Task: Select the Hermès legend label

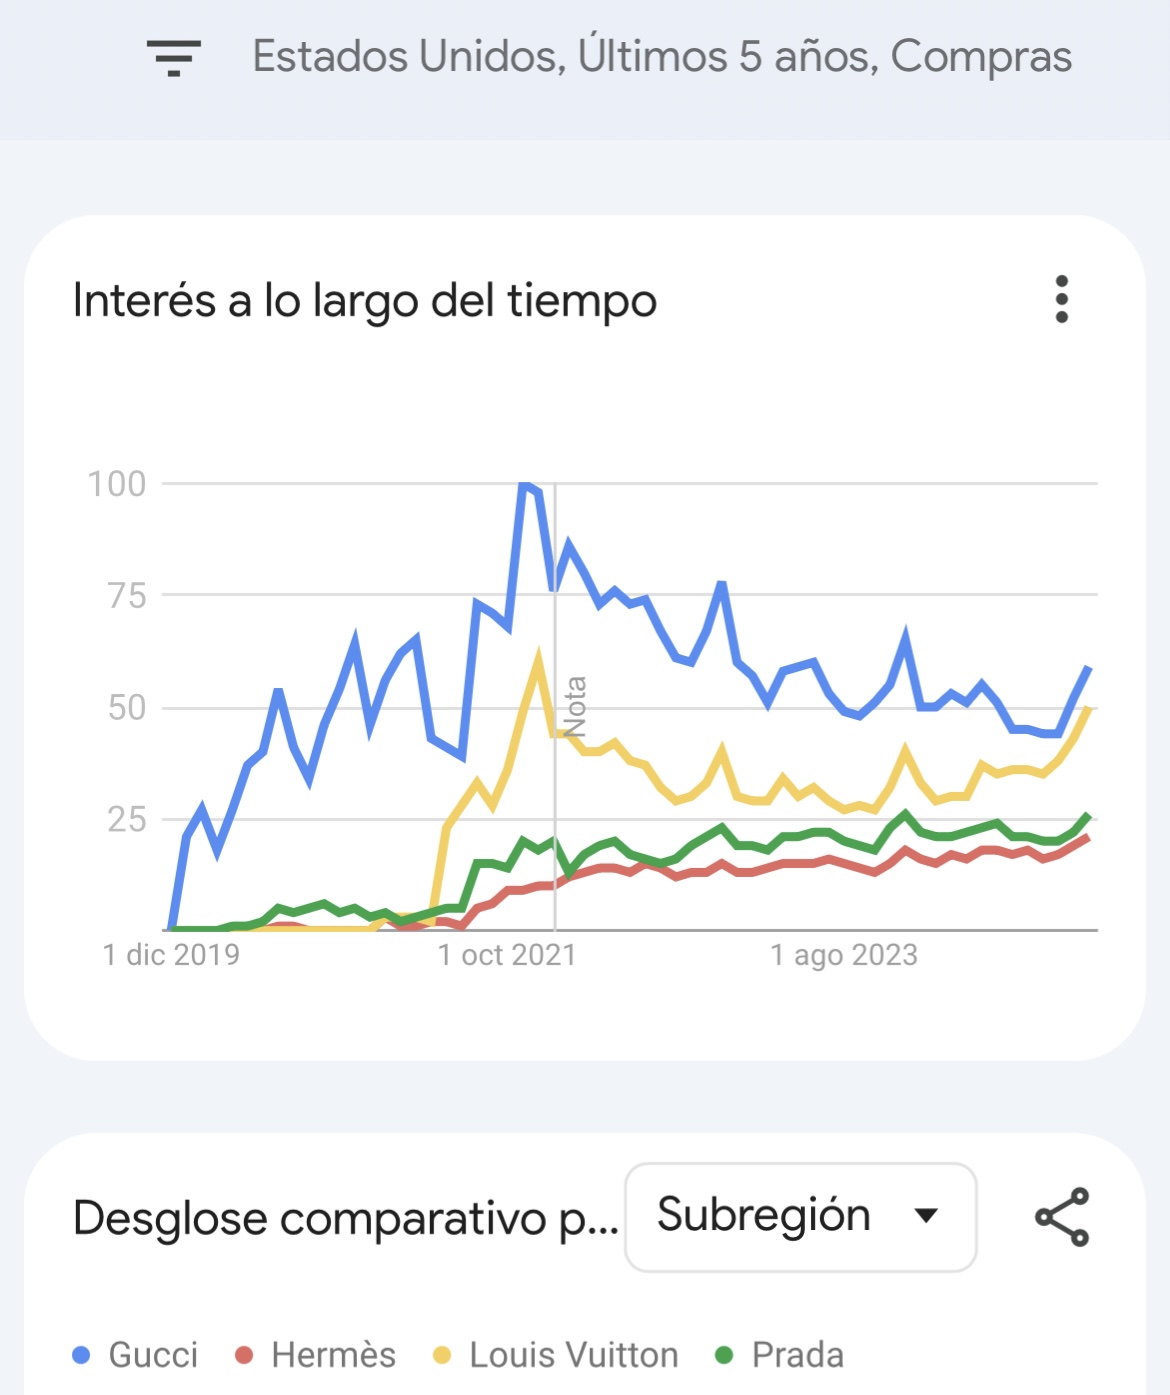Action: (x=334, y=1355)
